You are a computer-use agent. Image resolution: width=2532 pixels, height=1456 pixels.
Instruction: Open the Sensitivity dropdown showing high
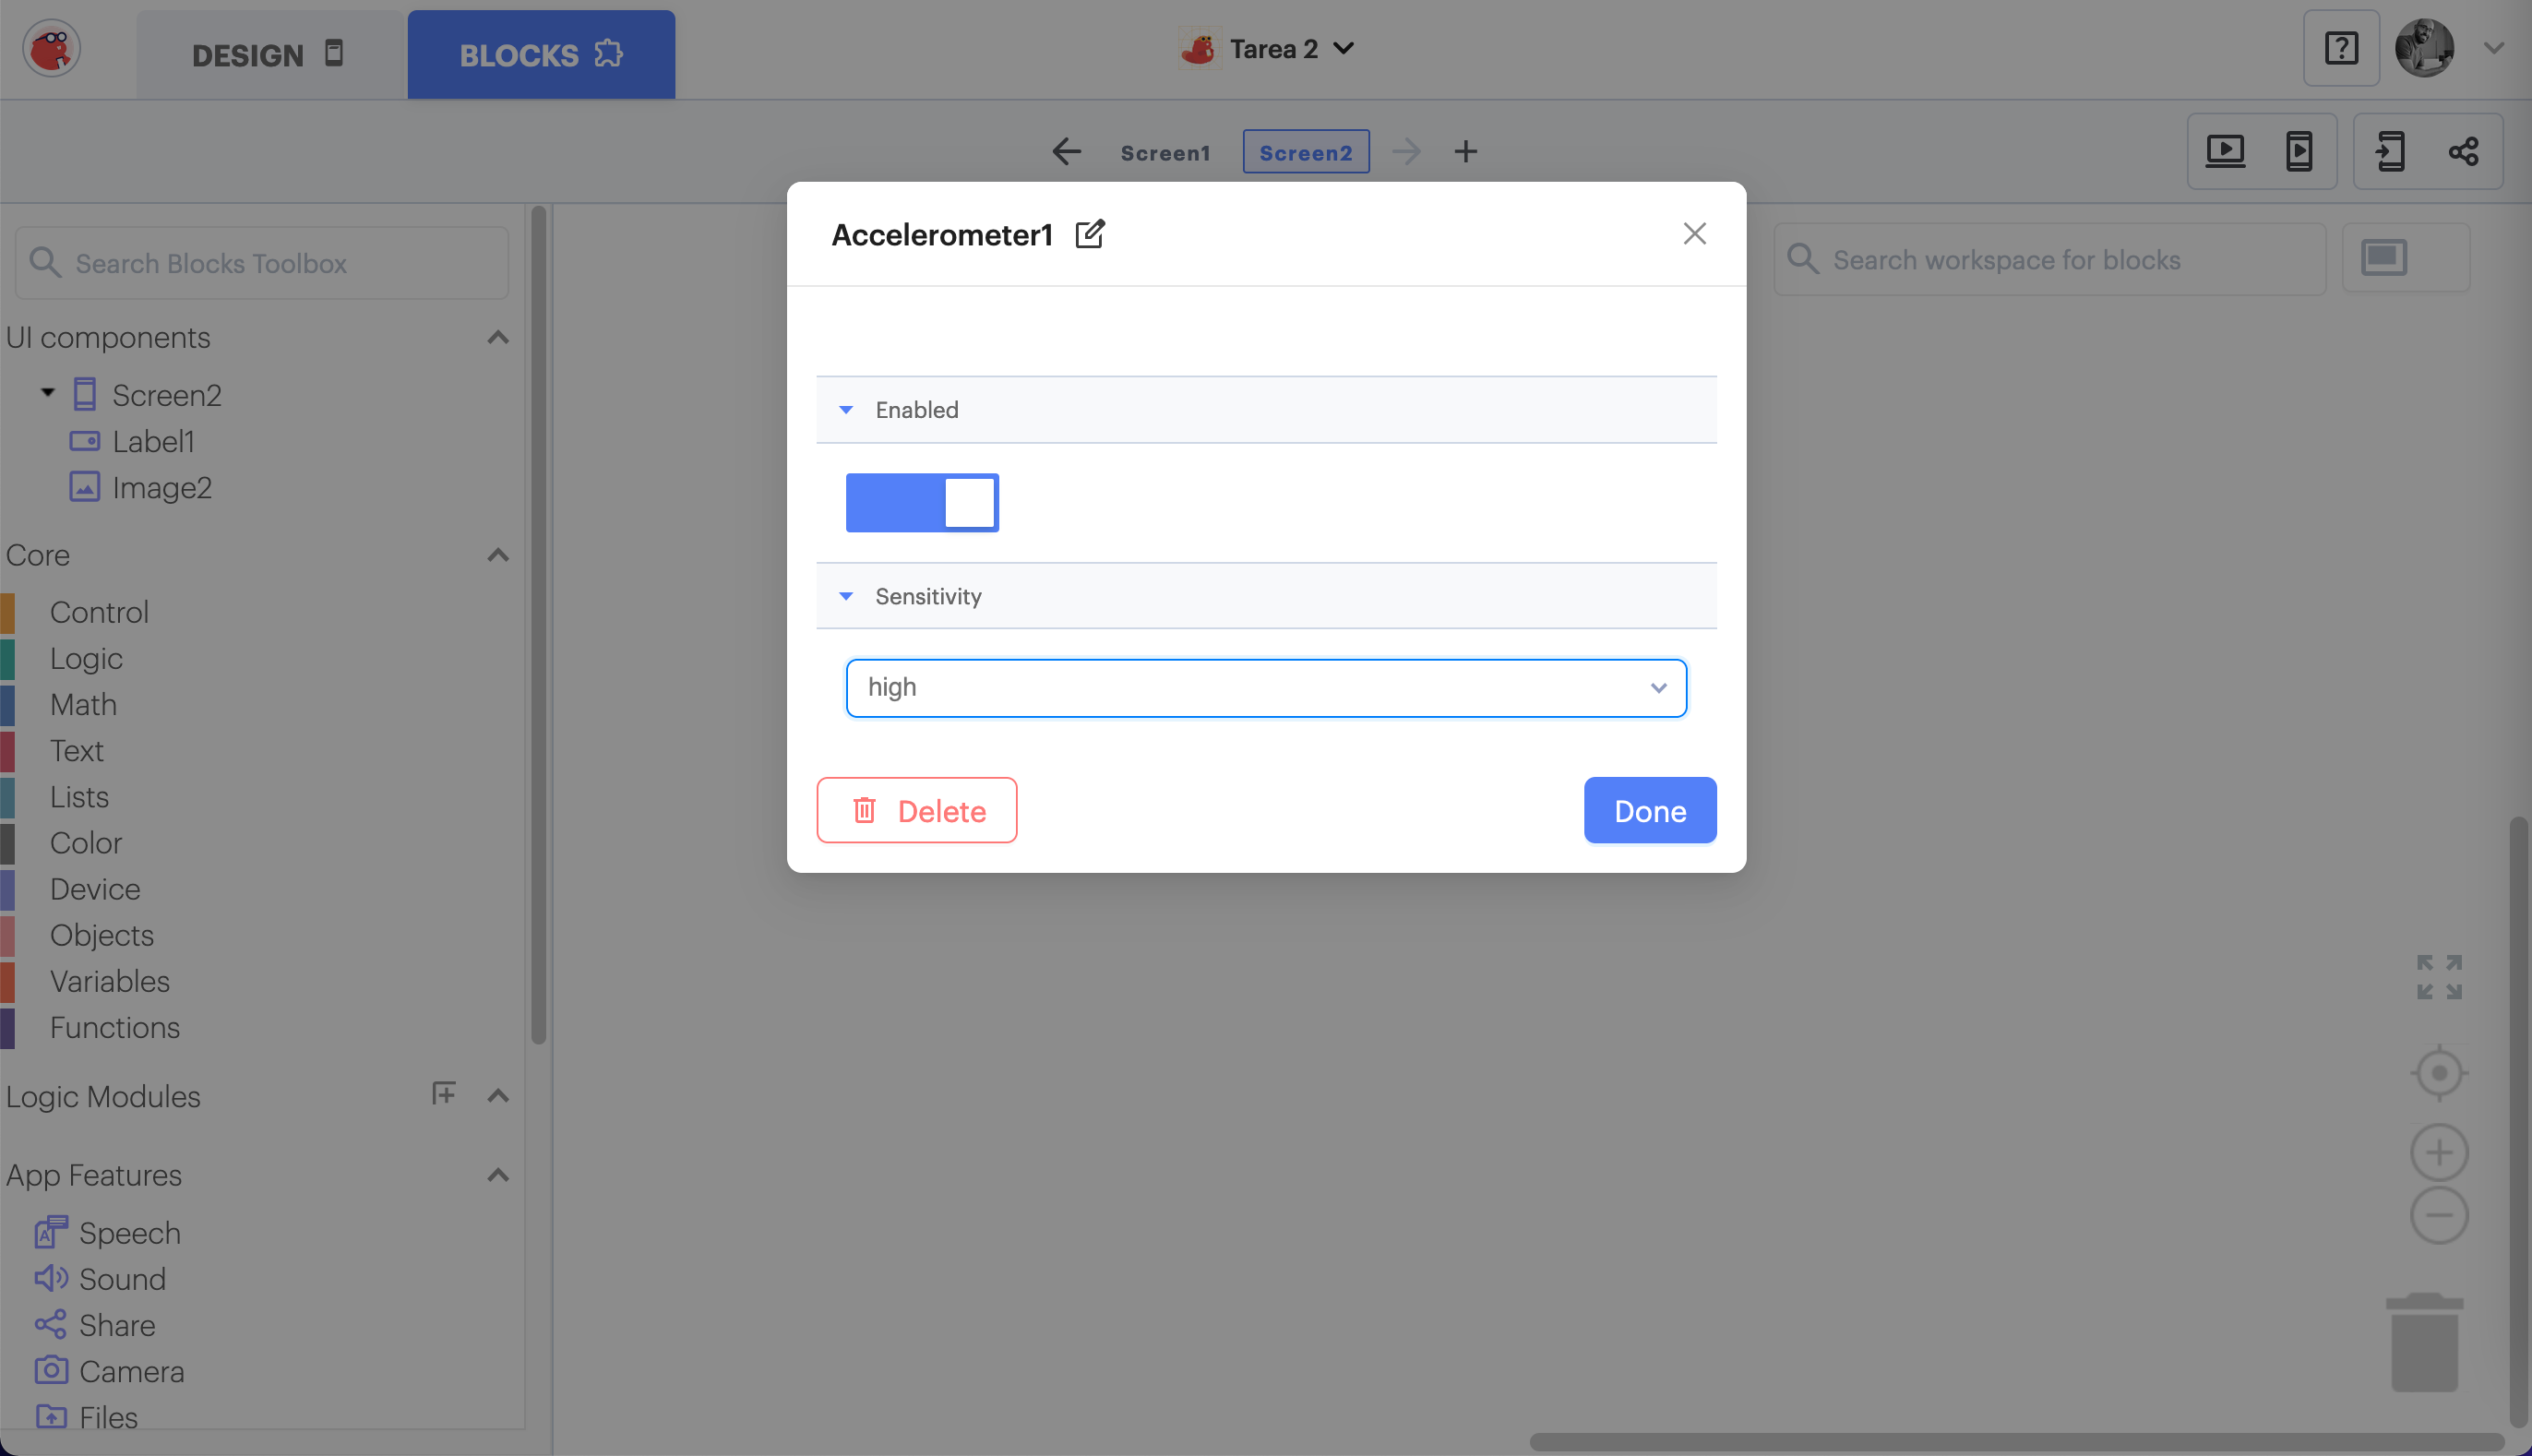pyautogui.click(x=1266, y=688)
